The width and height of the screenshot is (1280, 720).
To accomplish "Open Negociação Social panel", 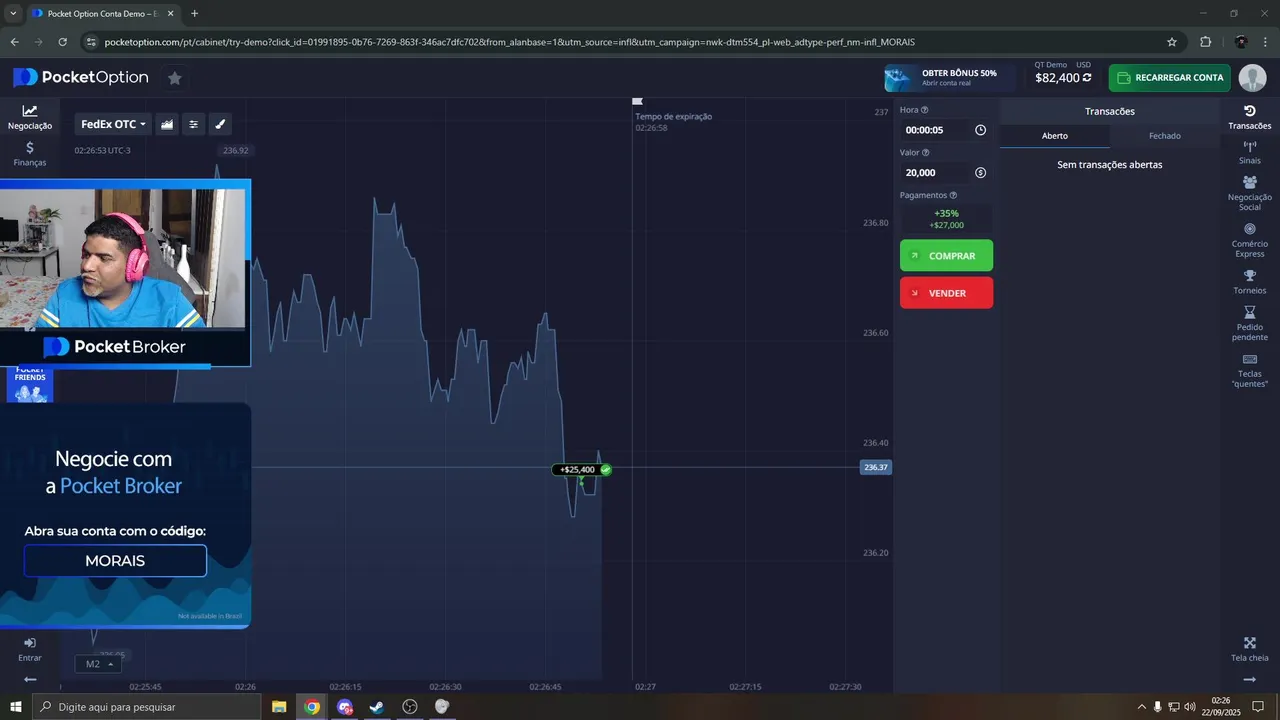I will [1249, 193].
